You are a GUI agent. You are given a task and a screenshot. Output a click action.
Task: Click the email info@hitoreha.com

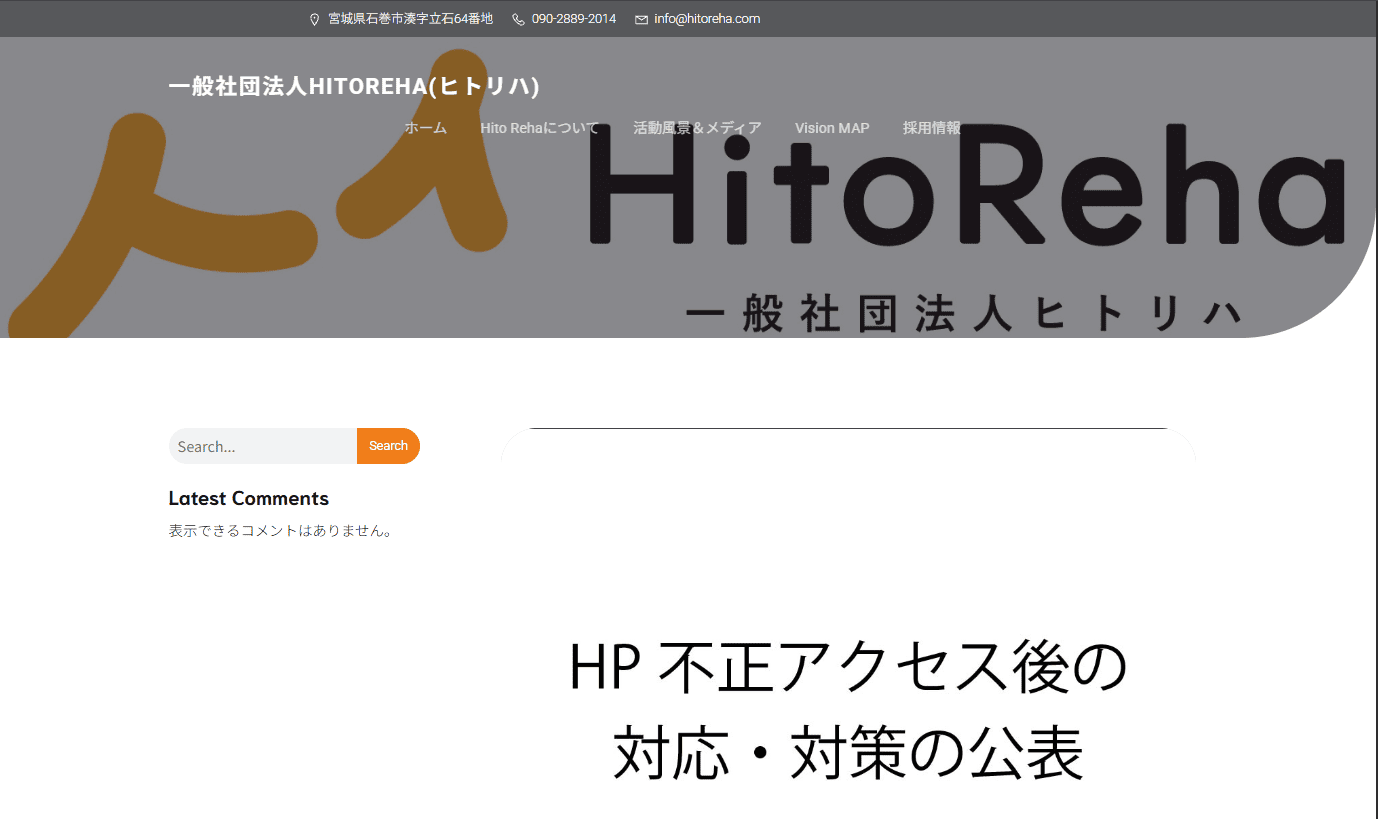pyautogui.click(x=707, y=19)
